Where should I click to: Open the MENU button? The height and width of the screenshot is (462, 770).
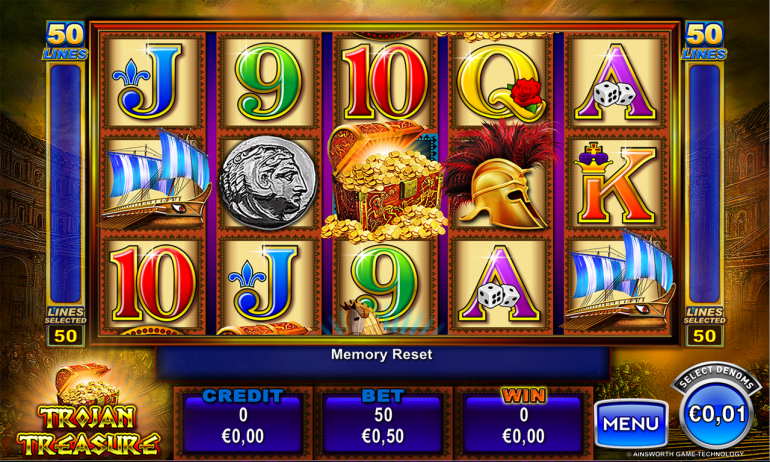(631, 424)
